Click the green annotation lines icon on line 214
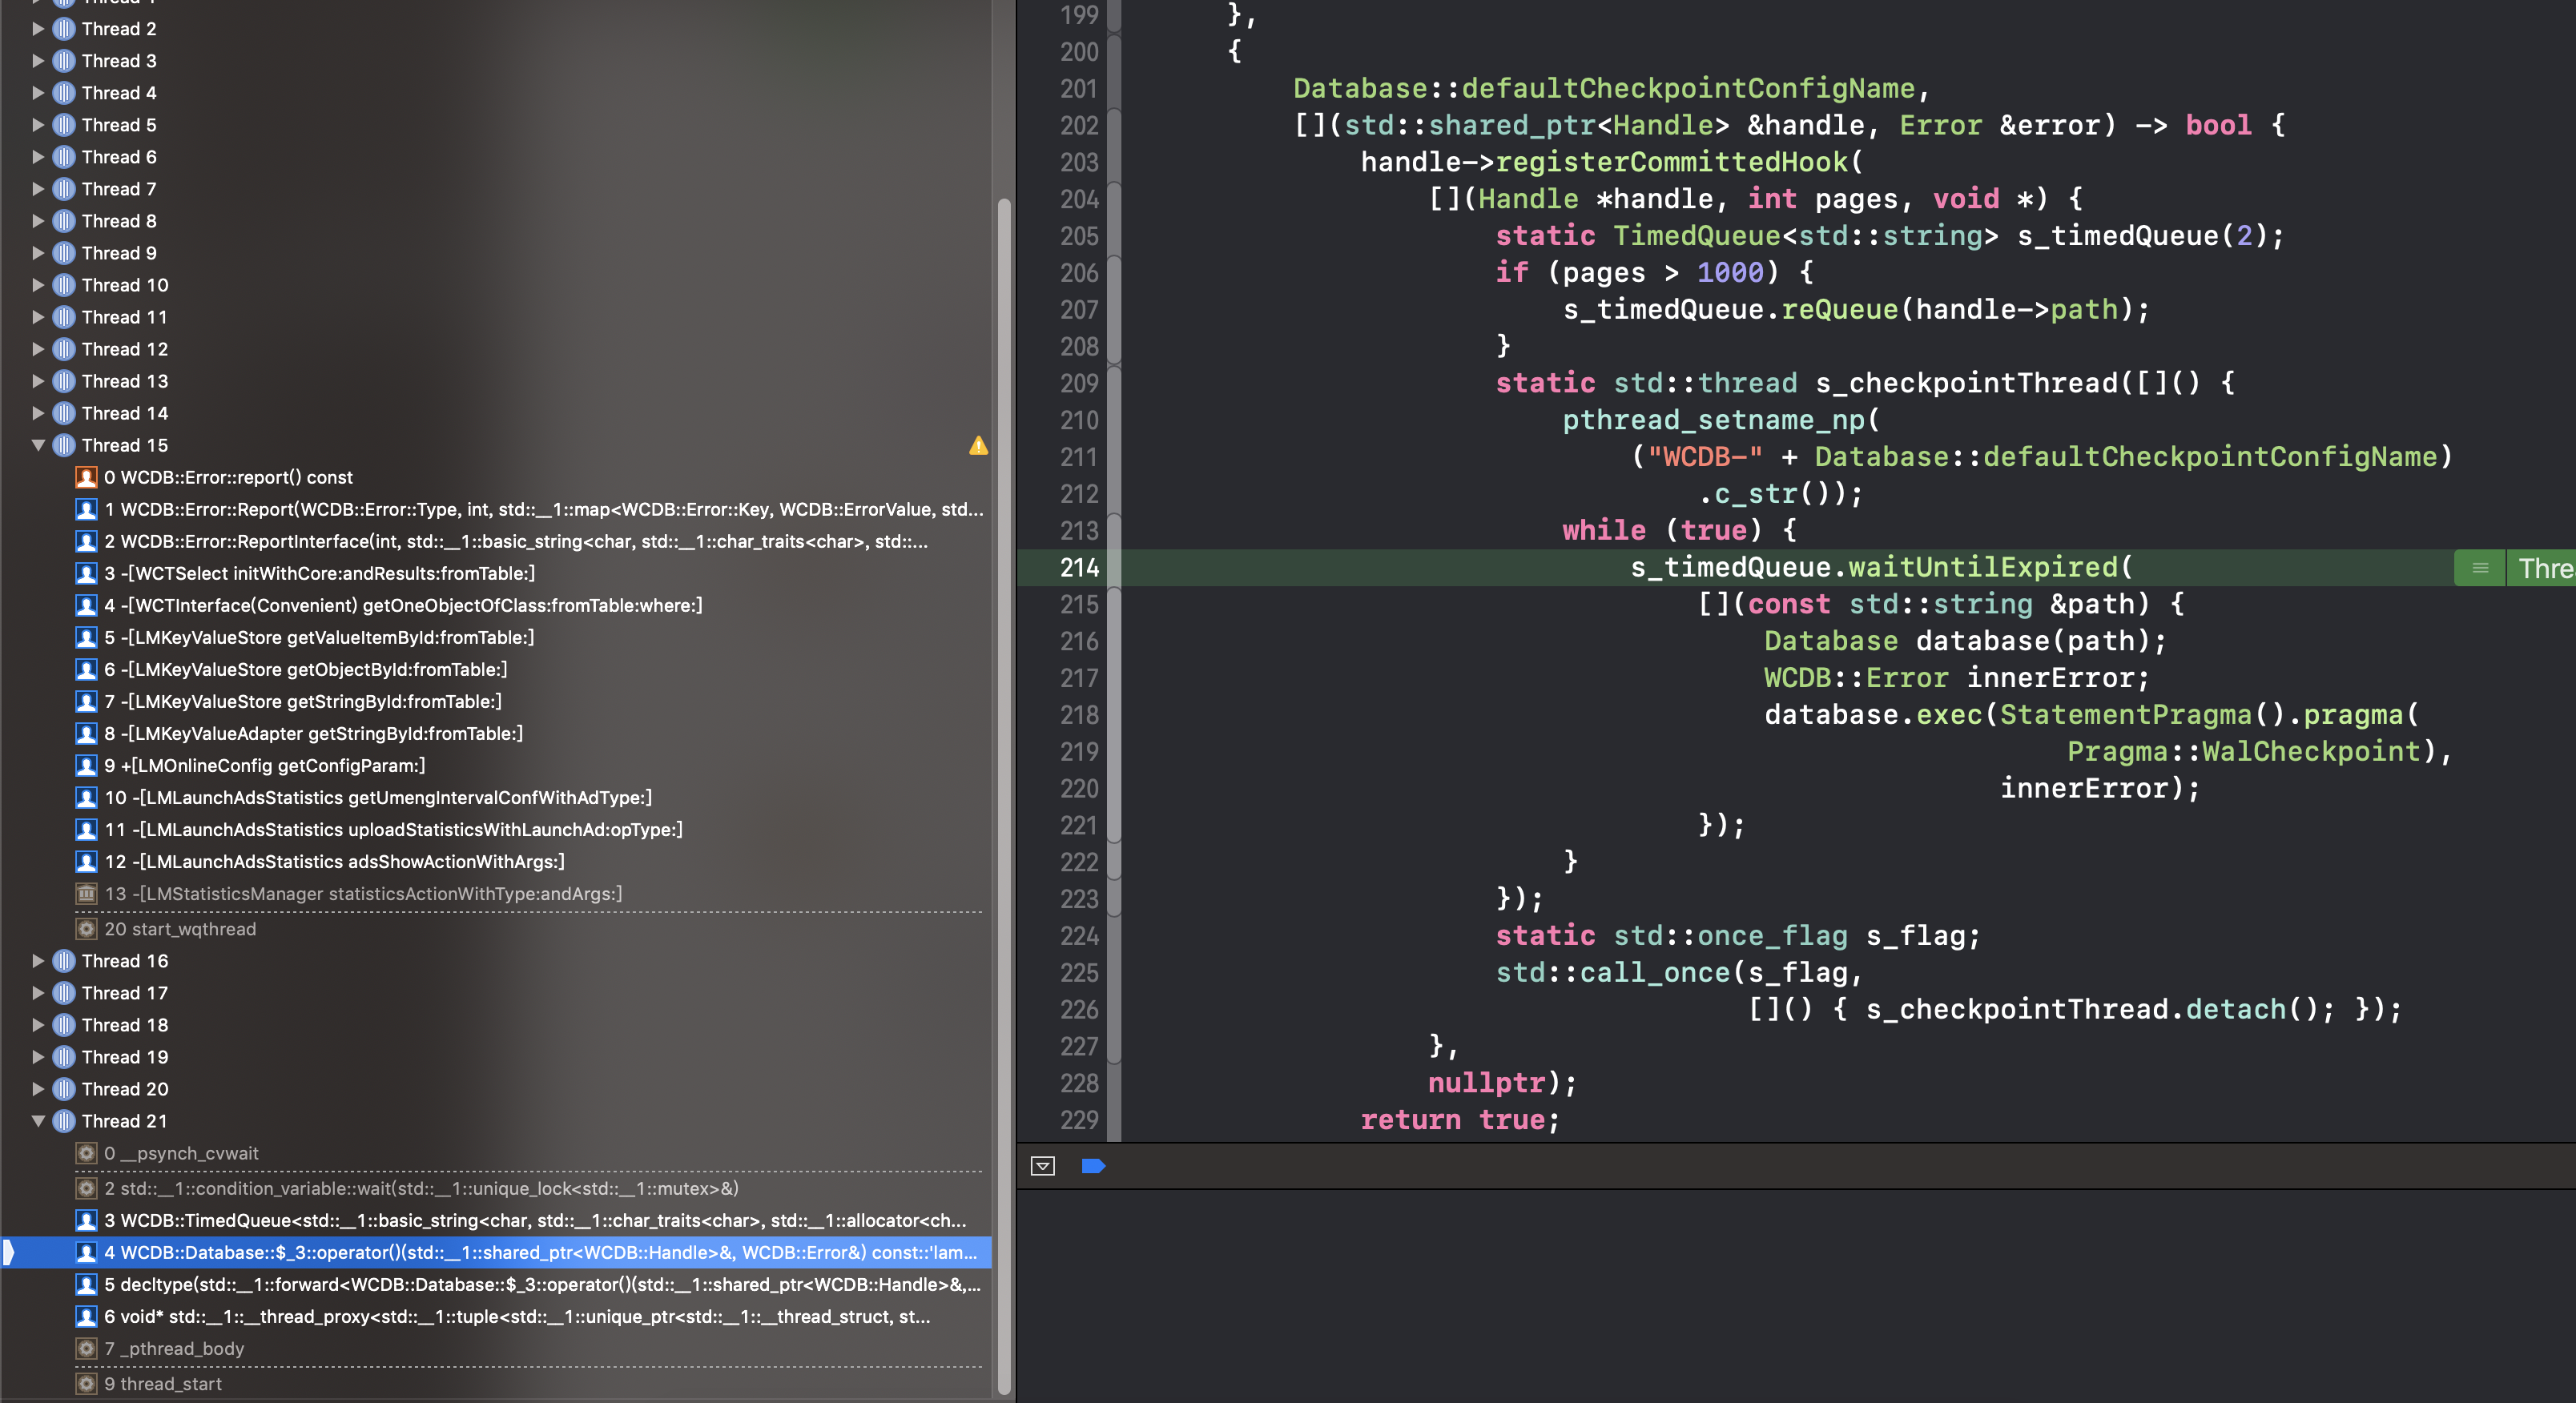The width and height of the screenshot is (2576, 1403). (x=2480, y=568)
